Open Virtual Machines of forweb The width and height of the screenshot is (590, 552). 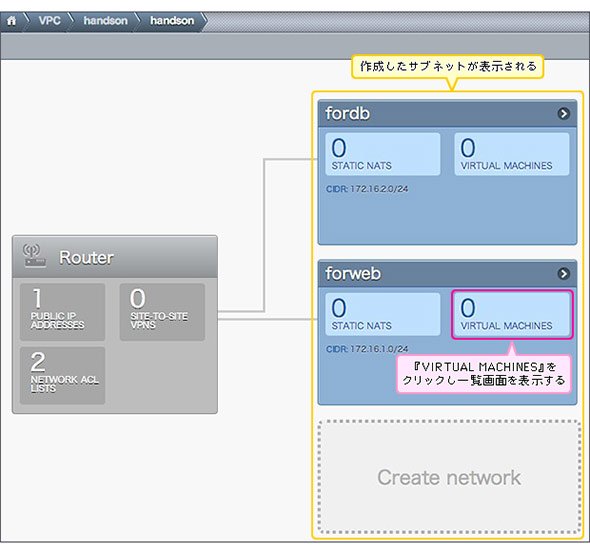tap(512, 314)
